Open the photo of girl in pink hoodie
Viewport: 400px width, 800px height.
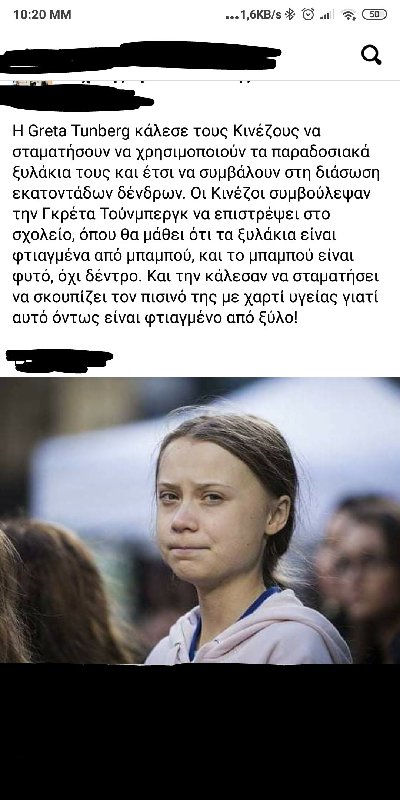coord(200,520)
